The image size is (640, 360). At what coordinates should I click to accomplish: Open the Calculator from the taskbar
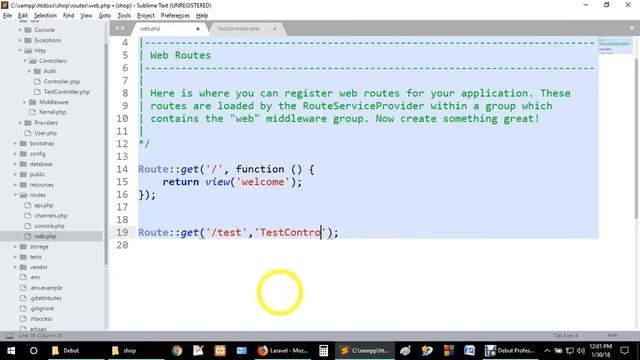[324, 351]
